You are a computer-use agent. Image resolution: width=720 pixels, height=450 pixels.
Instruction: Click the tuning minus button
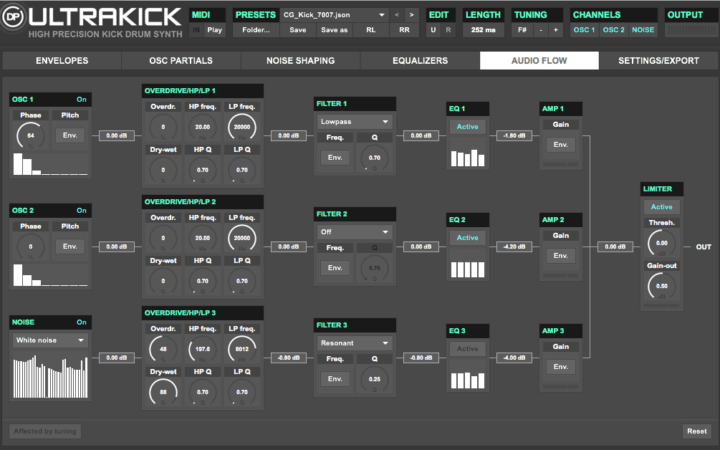(x=541, y=30)
